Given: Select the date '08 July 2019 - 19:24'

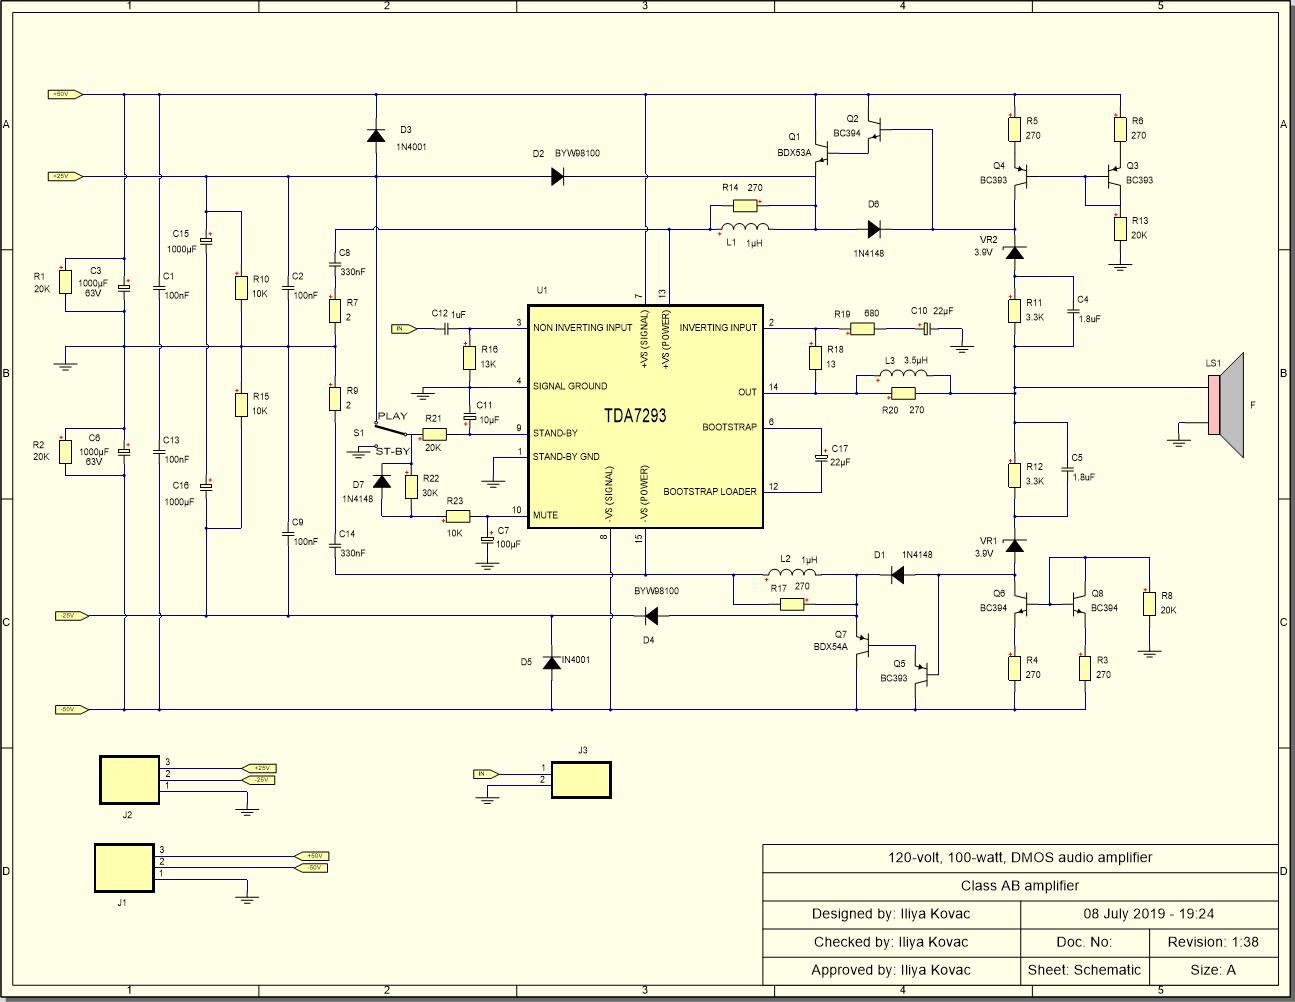Looking at the screenshot, I should point(1149,914).
